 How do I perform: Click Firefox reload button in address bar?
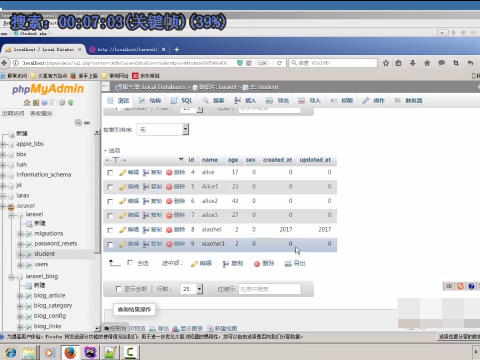[279, 63]
